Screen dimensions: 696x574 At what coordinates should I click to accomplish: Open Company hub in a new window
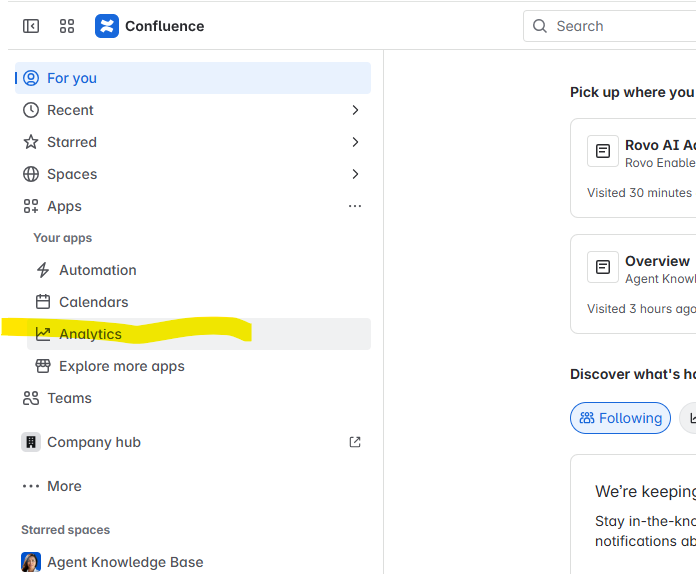tap(355, 442)
